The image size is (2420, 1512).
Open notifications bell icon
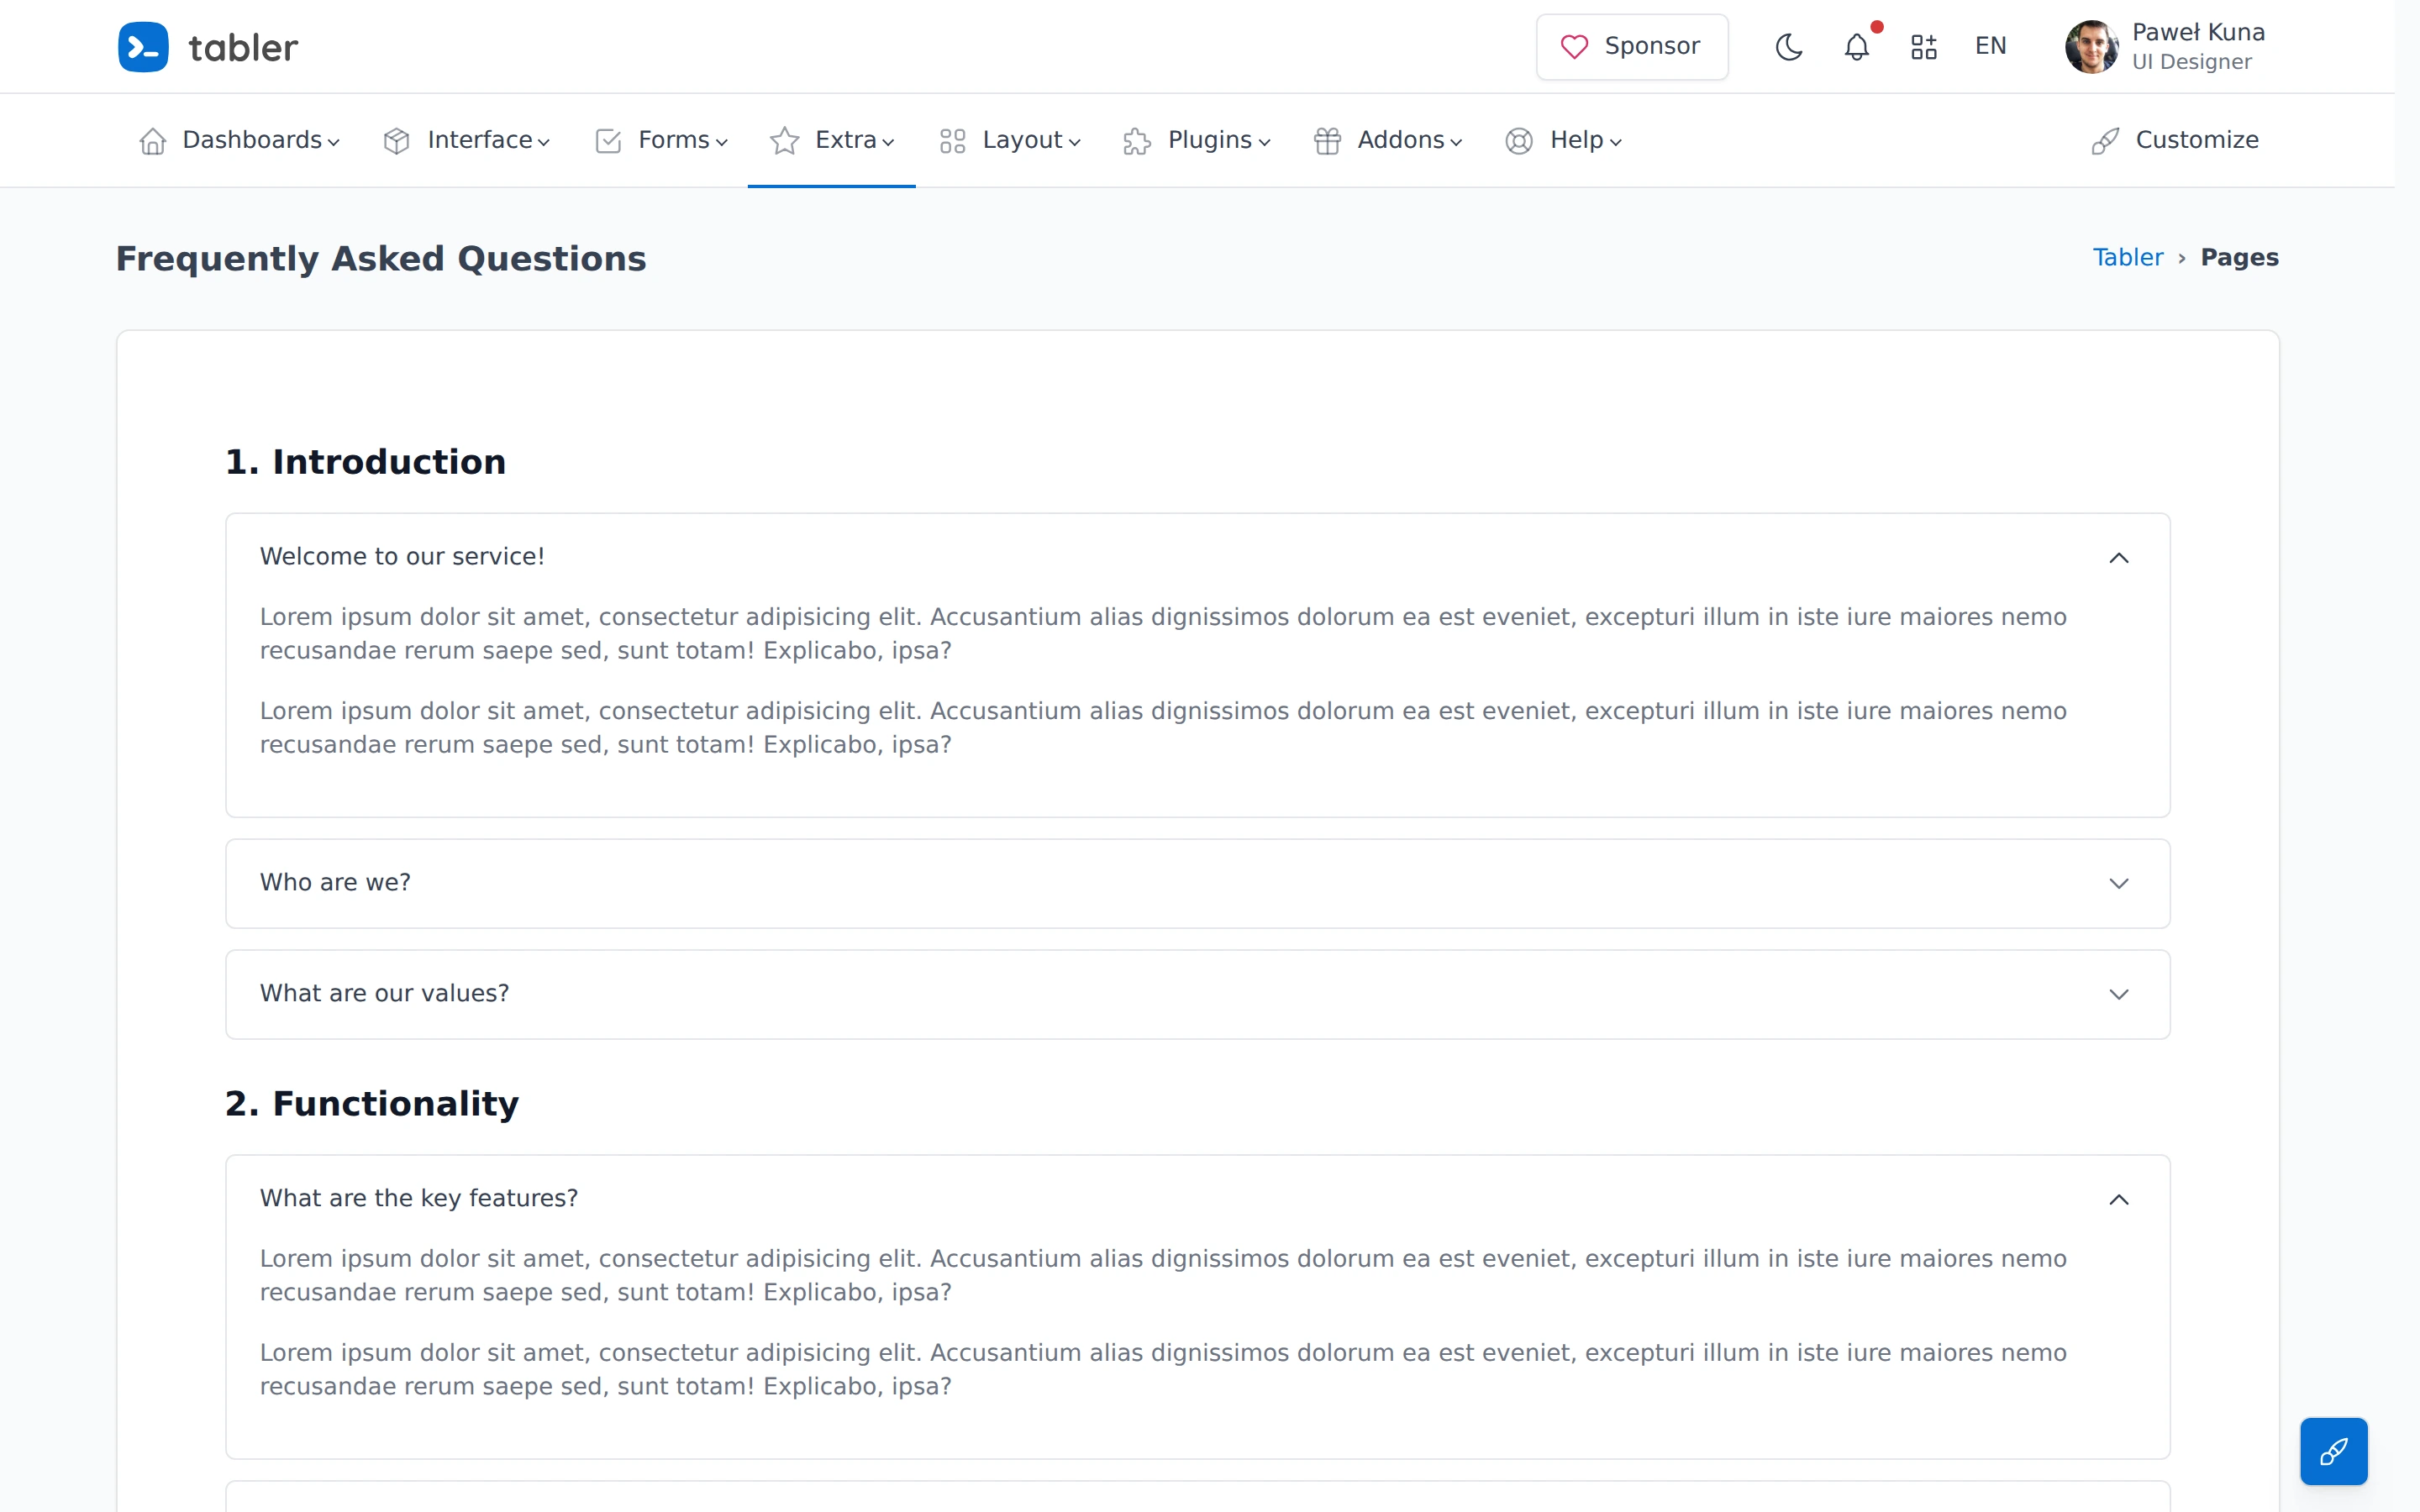[x=1857, y=47]
